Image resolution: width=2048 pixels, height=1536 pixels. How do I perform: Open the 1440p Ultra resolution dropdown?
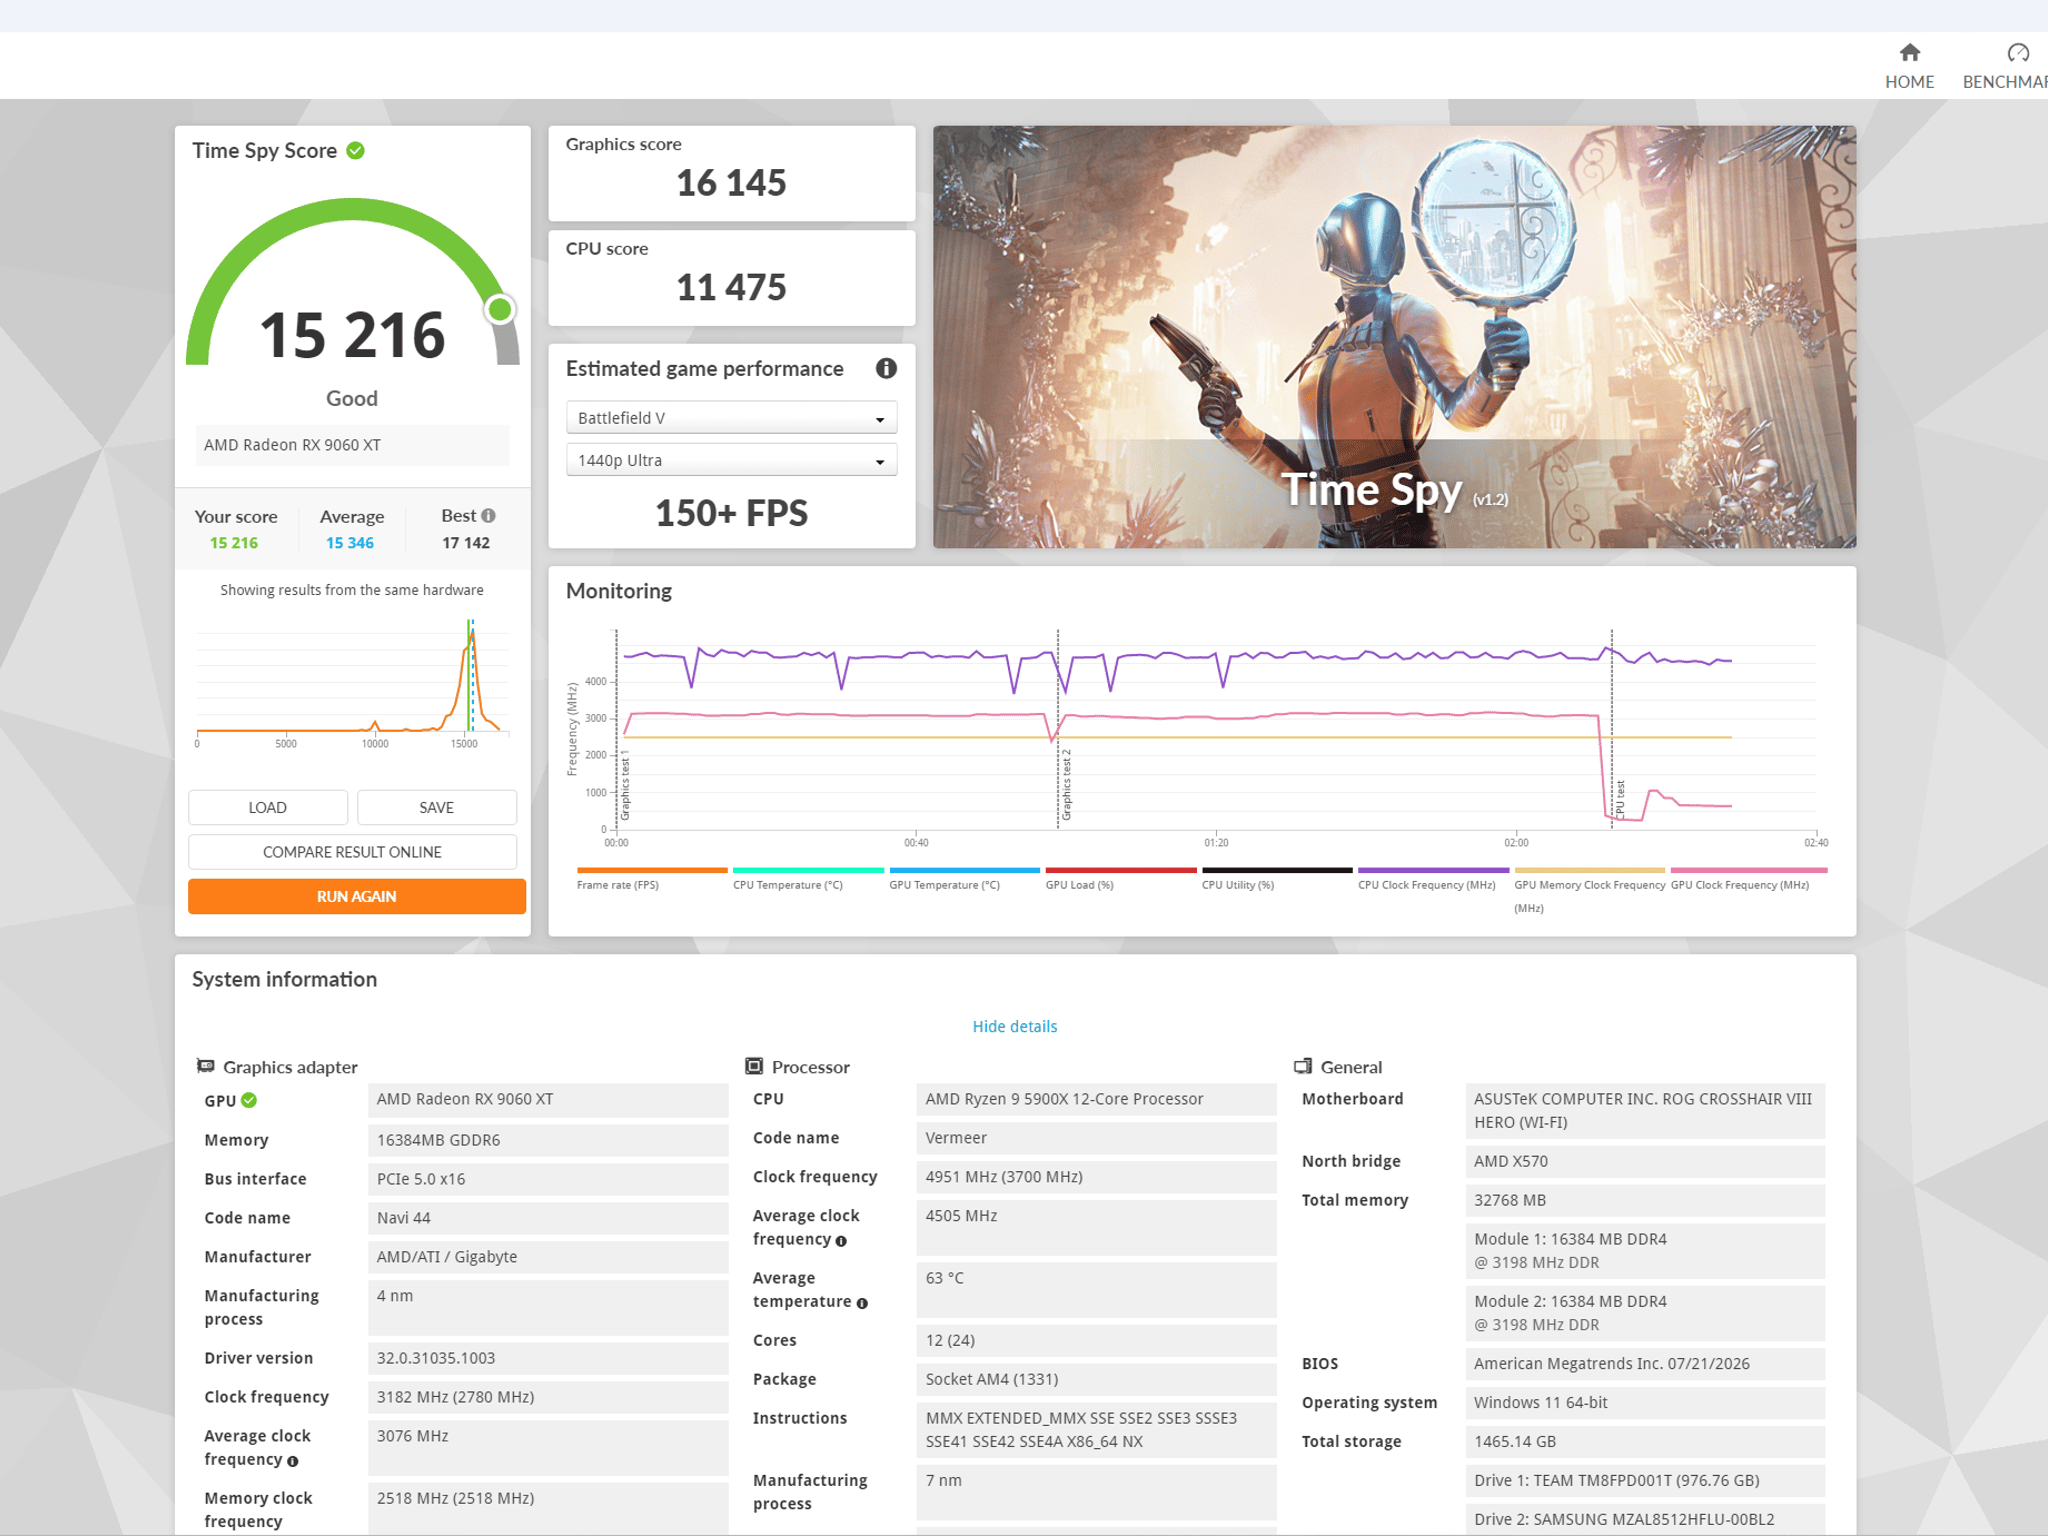pyautogui.click(x=731, y=460)
